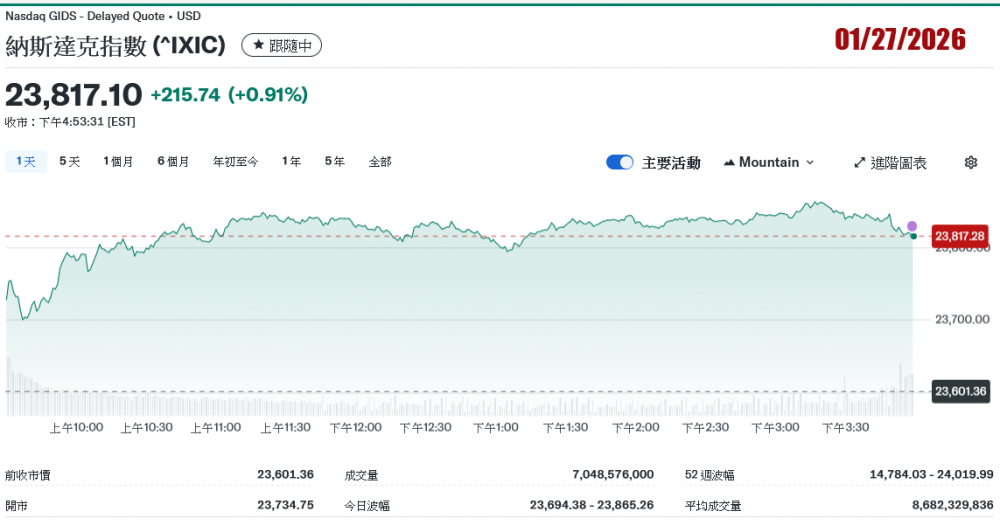The width and height of the screenshot is (1000, 532).
Task: Open chart settings gear icon
Action: tap(970, 162)
